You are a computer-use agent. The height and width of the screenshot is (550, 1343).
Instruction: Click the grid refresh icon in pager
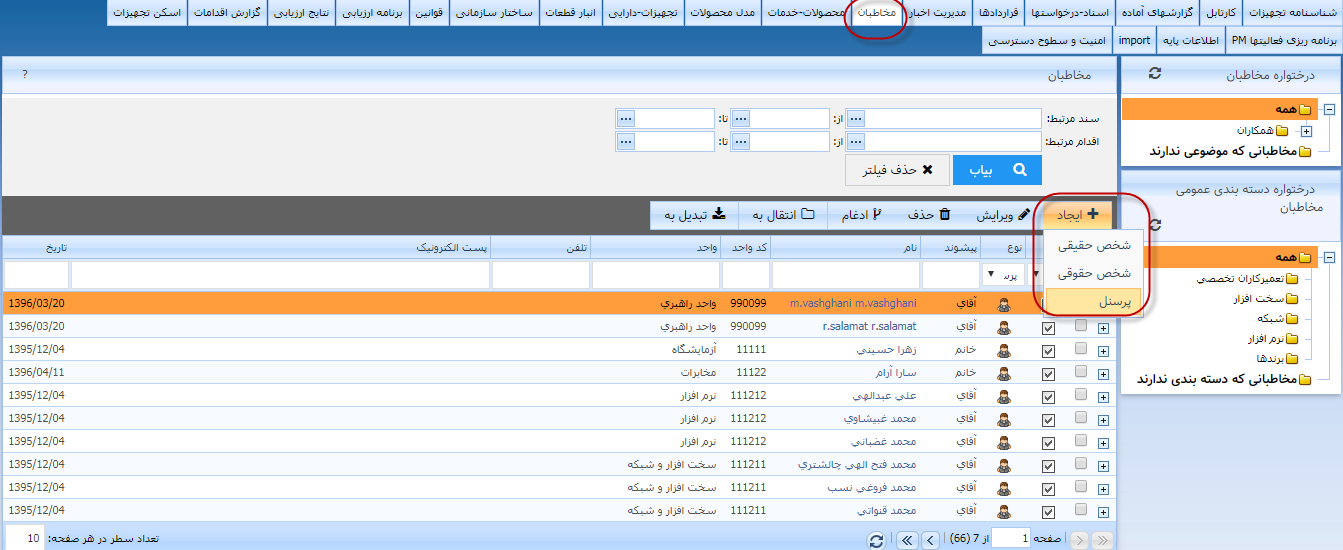(877, 540)
